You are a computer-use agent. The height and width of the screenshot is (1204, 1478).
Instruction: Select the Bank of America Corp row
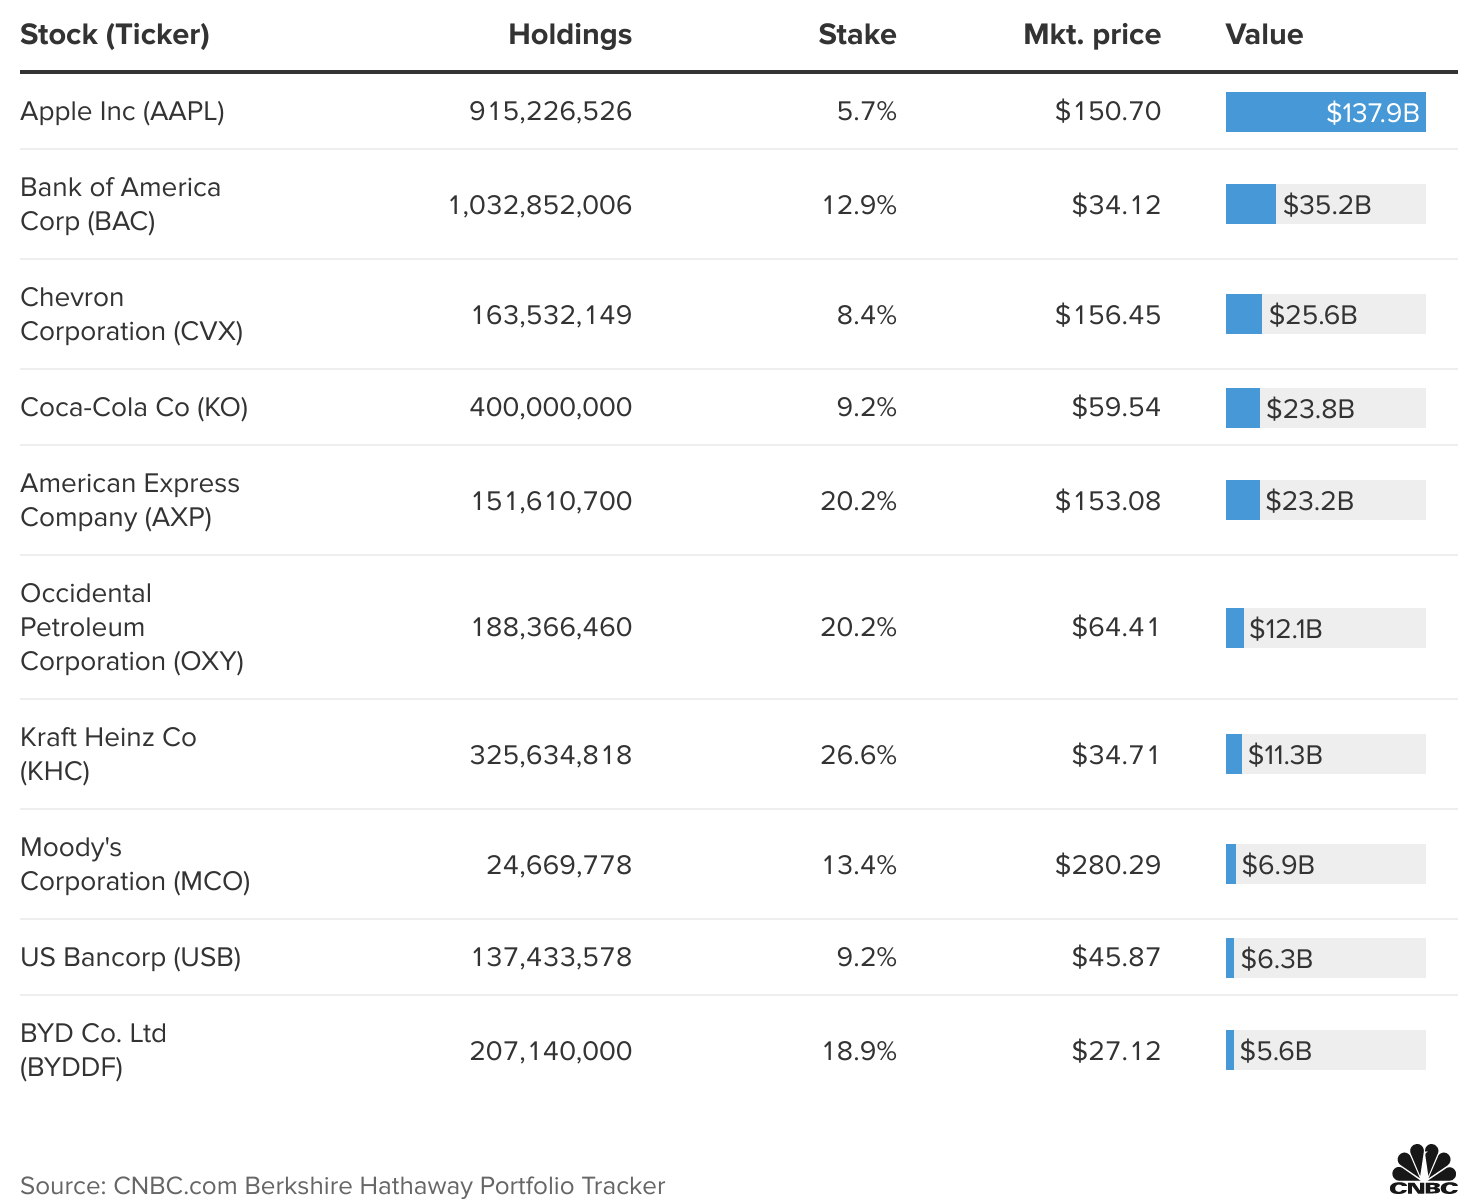coord(120,204)
